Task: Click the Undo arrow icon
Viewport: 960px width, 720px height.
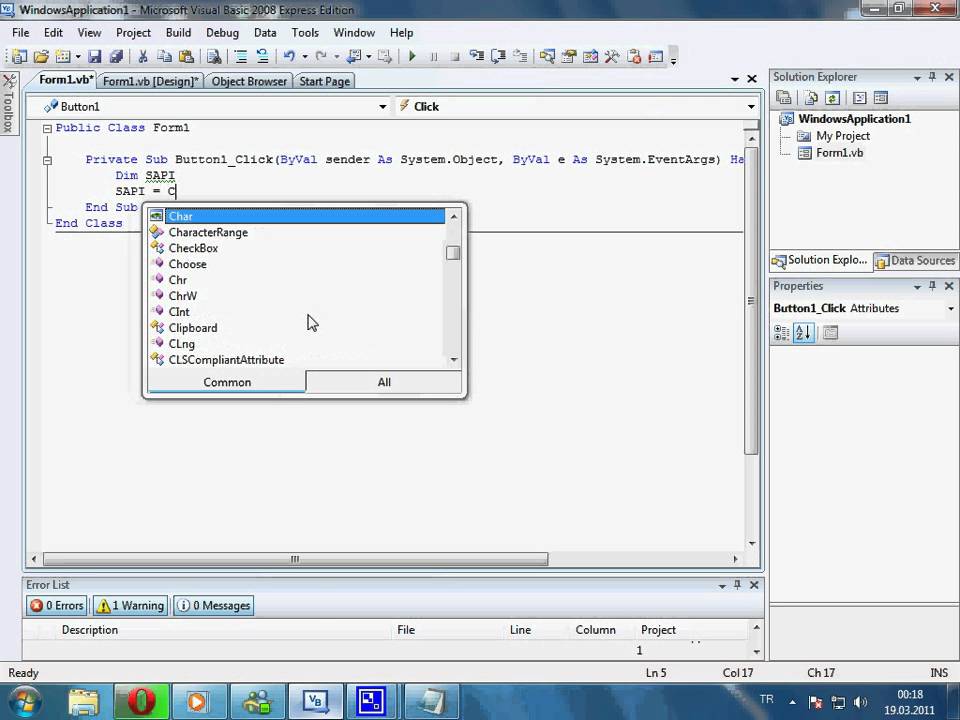Action: 289,57
